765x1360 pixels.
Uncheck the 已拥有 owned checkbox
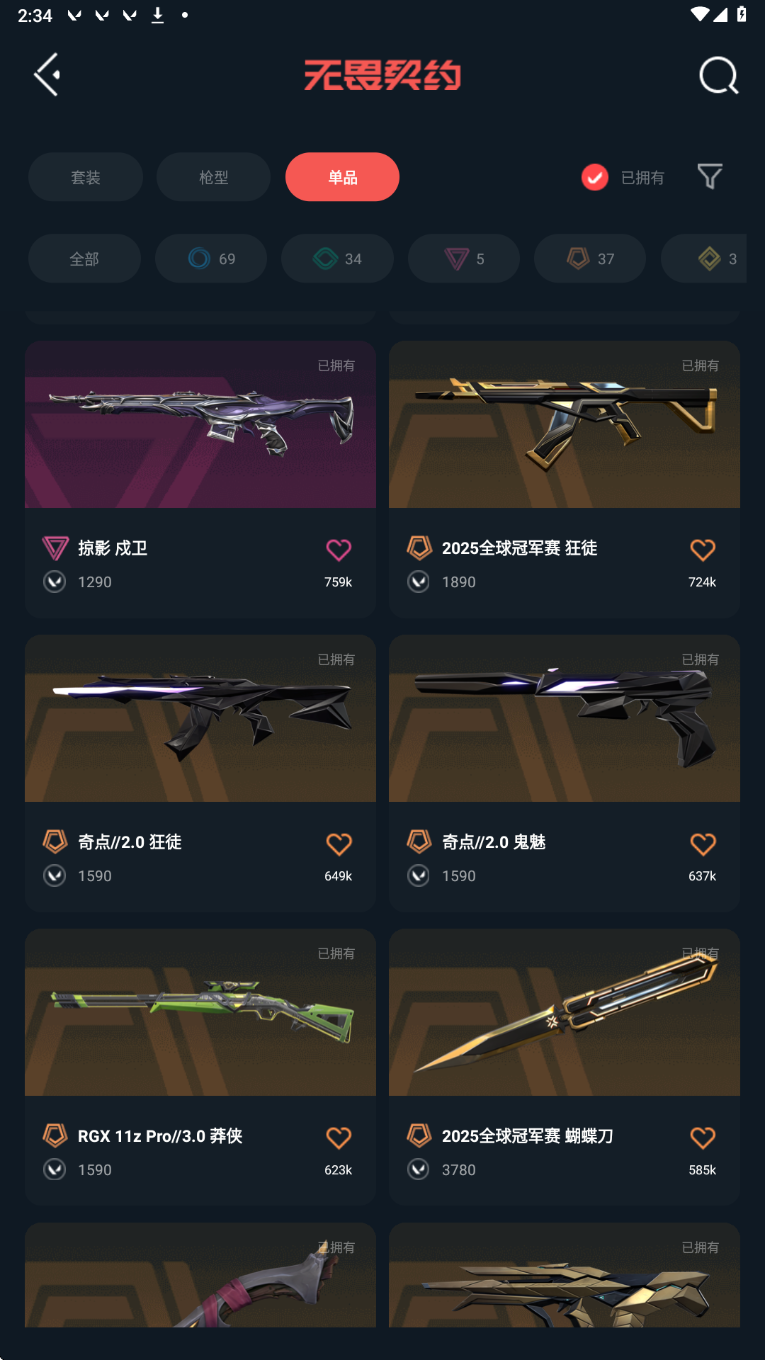click(x=595, y=177)
